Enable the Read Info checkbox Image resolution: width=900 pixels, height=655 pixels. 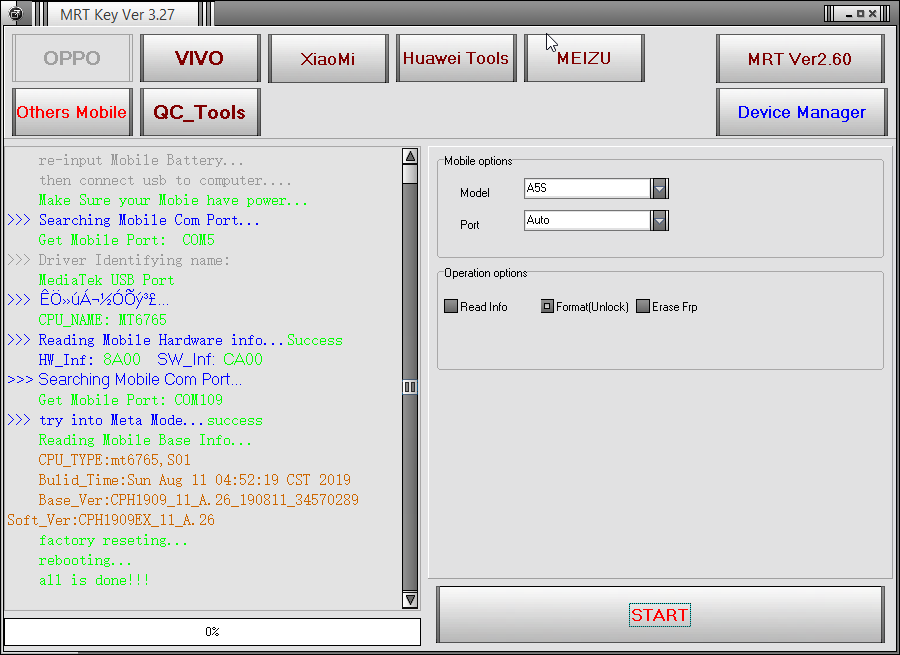(x=451, y=307)
